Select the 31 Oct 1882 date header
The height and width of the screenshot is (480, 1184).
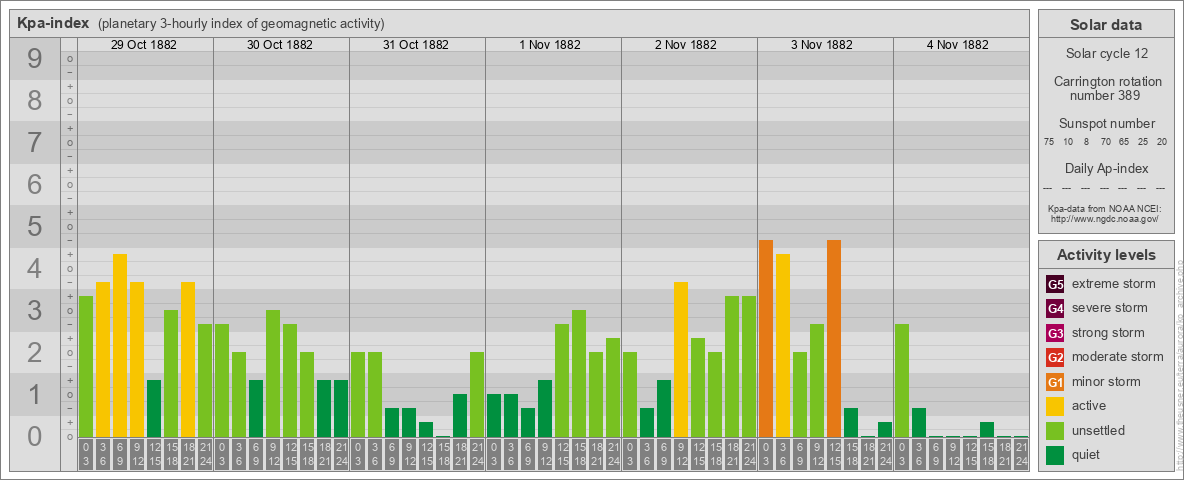coord(415,45)
